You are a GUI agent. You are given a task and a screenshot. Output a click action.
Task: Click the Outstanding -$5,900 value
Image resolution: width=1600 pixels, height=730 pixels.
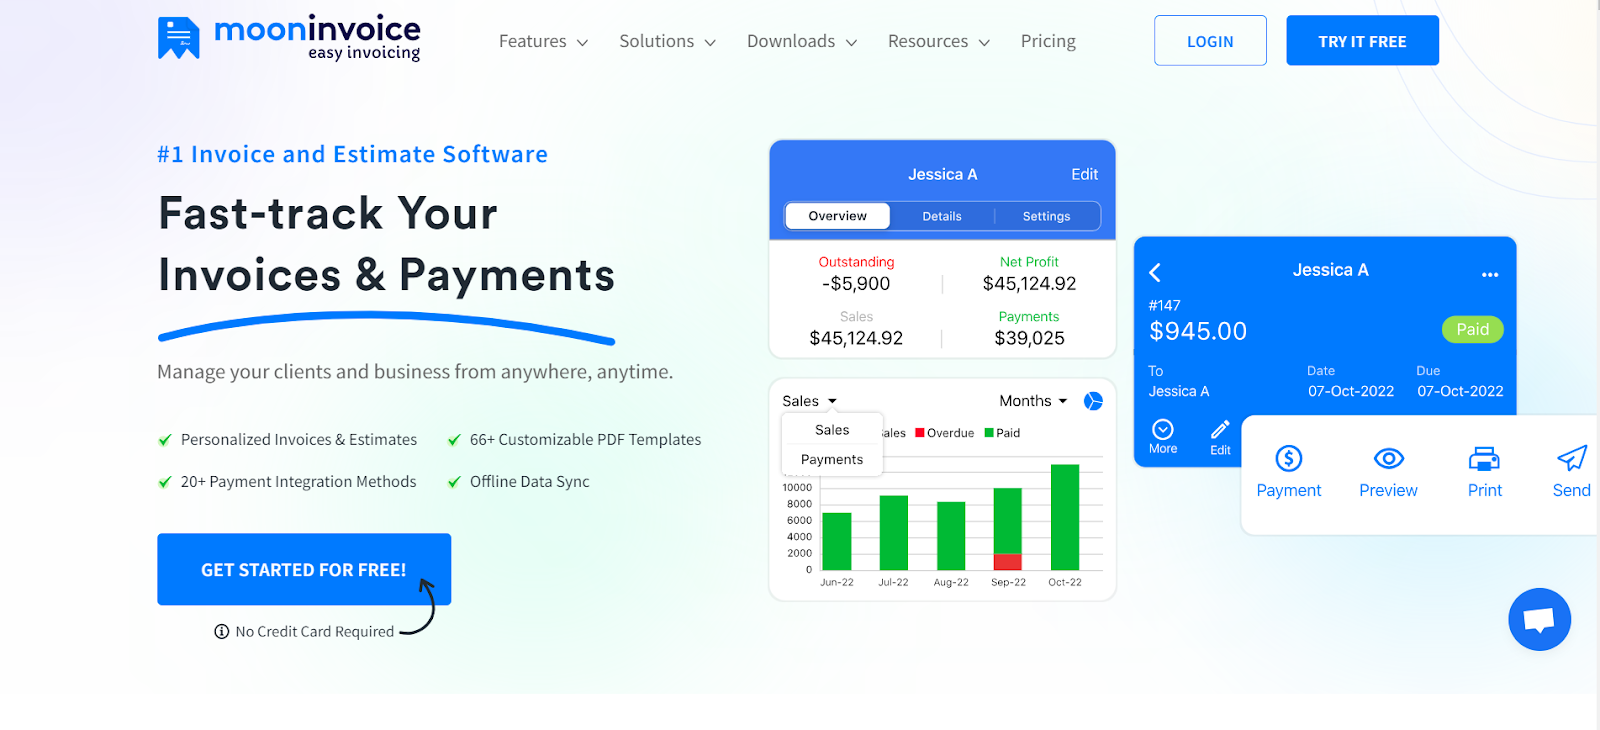[856, 284]
